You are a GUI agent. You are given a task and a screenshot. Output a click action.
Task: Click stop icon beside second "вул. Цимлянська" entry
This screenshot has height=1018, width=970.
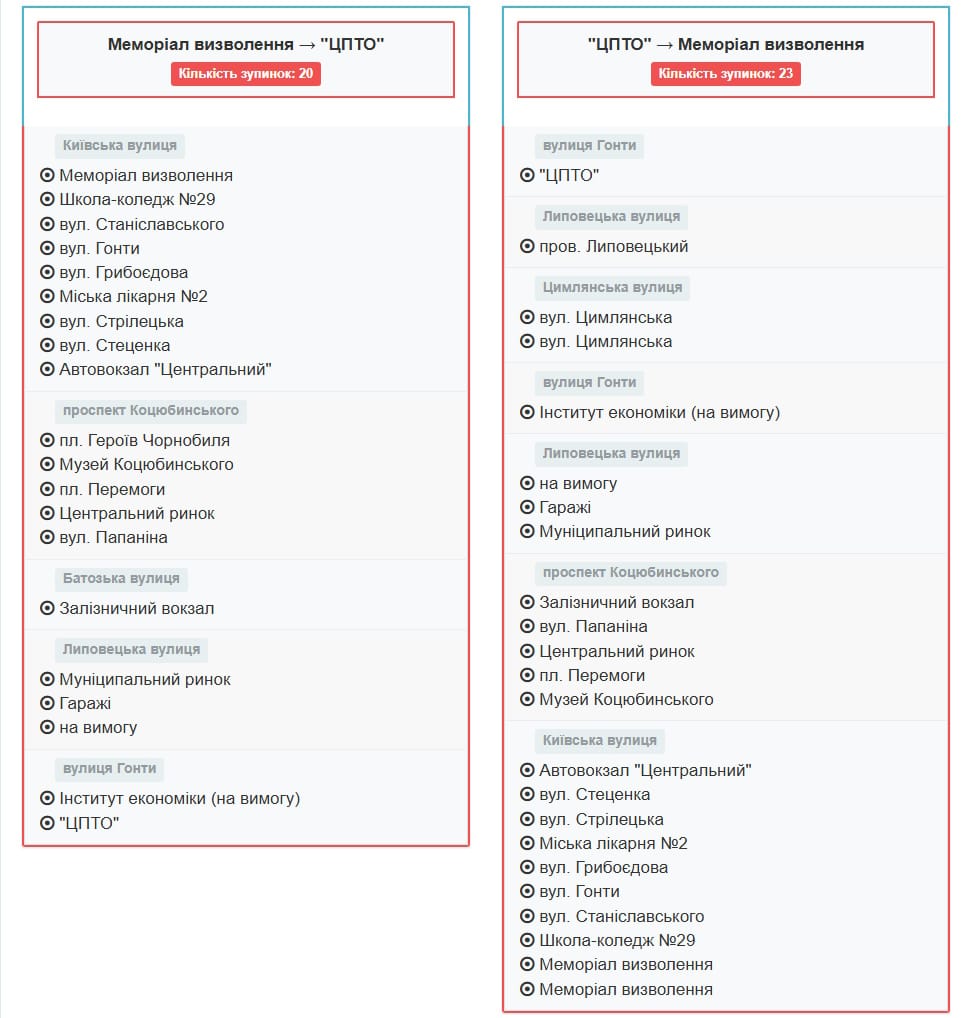point(527,341)
